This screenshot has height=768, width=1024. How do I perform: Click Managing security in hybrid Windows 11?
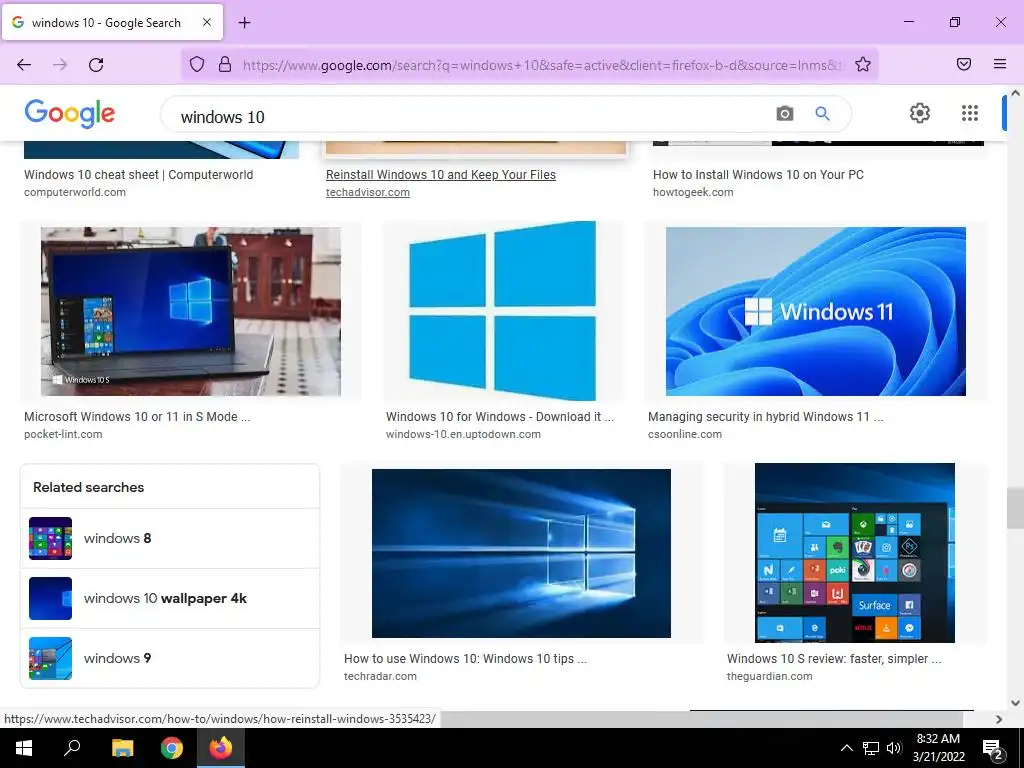(765, 417)
